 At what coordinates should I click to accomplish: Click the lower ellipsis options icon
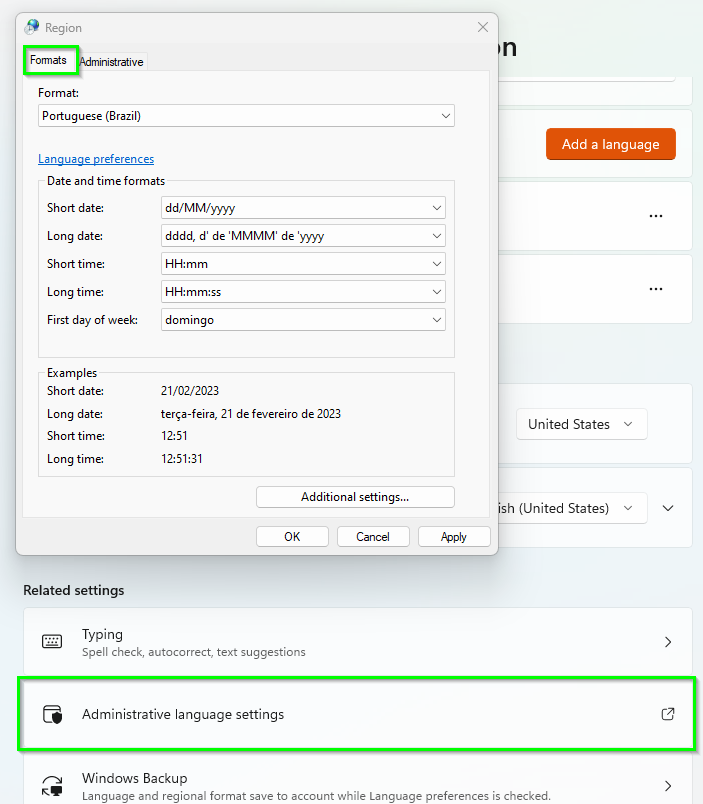[656, 289]
